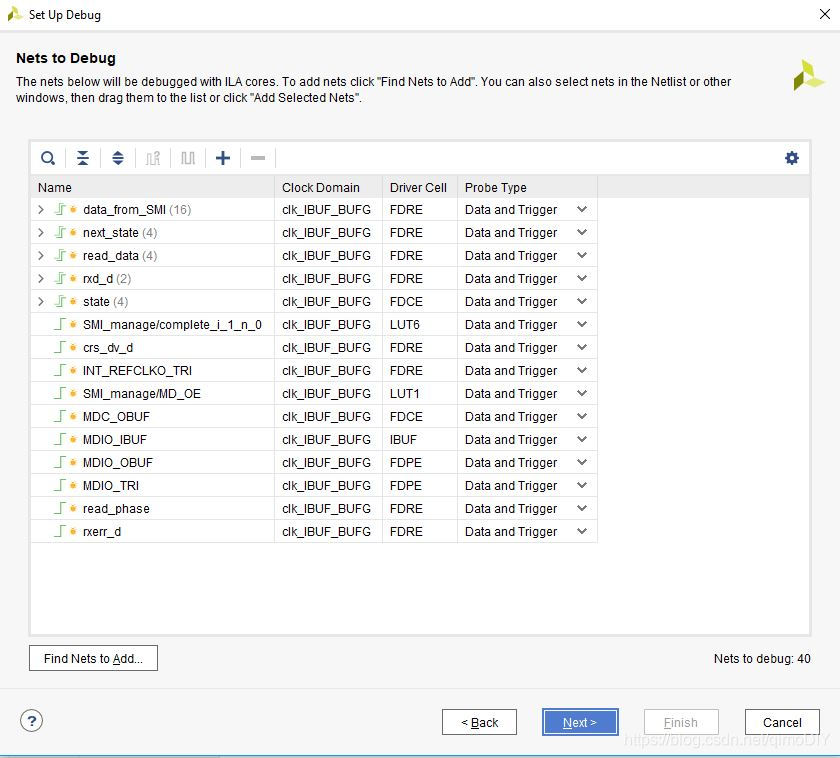Open probe type dropdown for MDC_OBUF
Screen dimensions: 840x758
582,417
